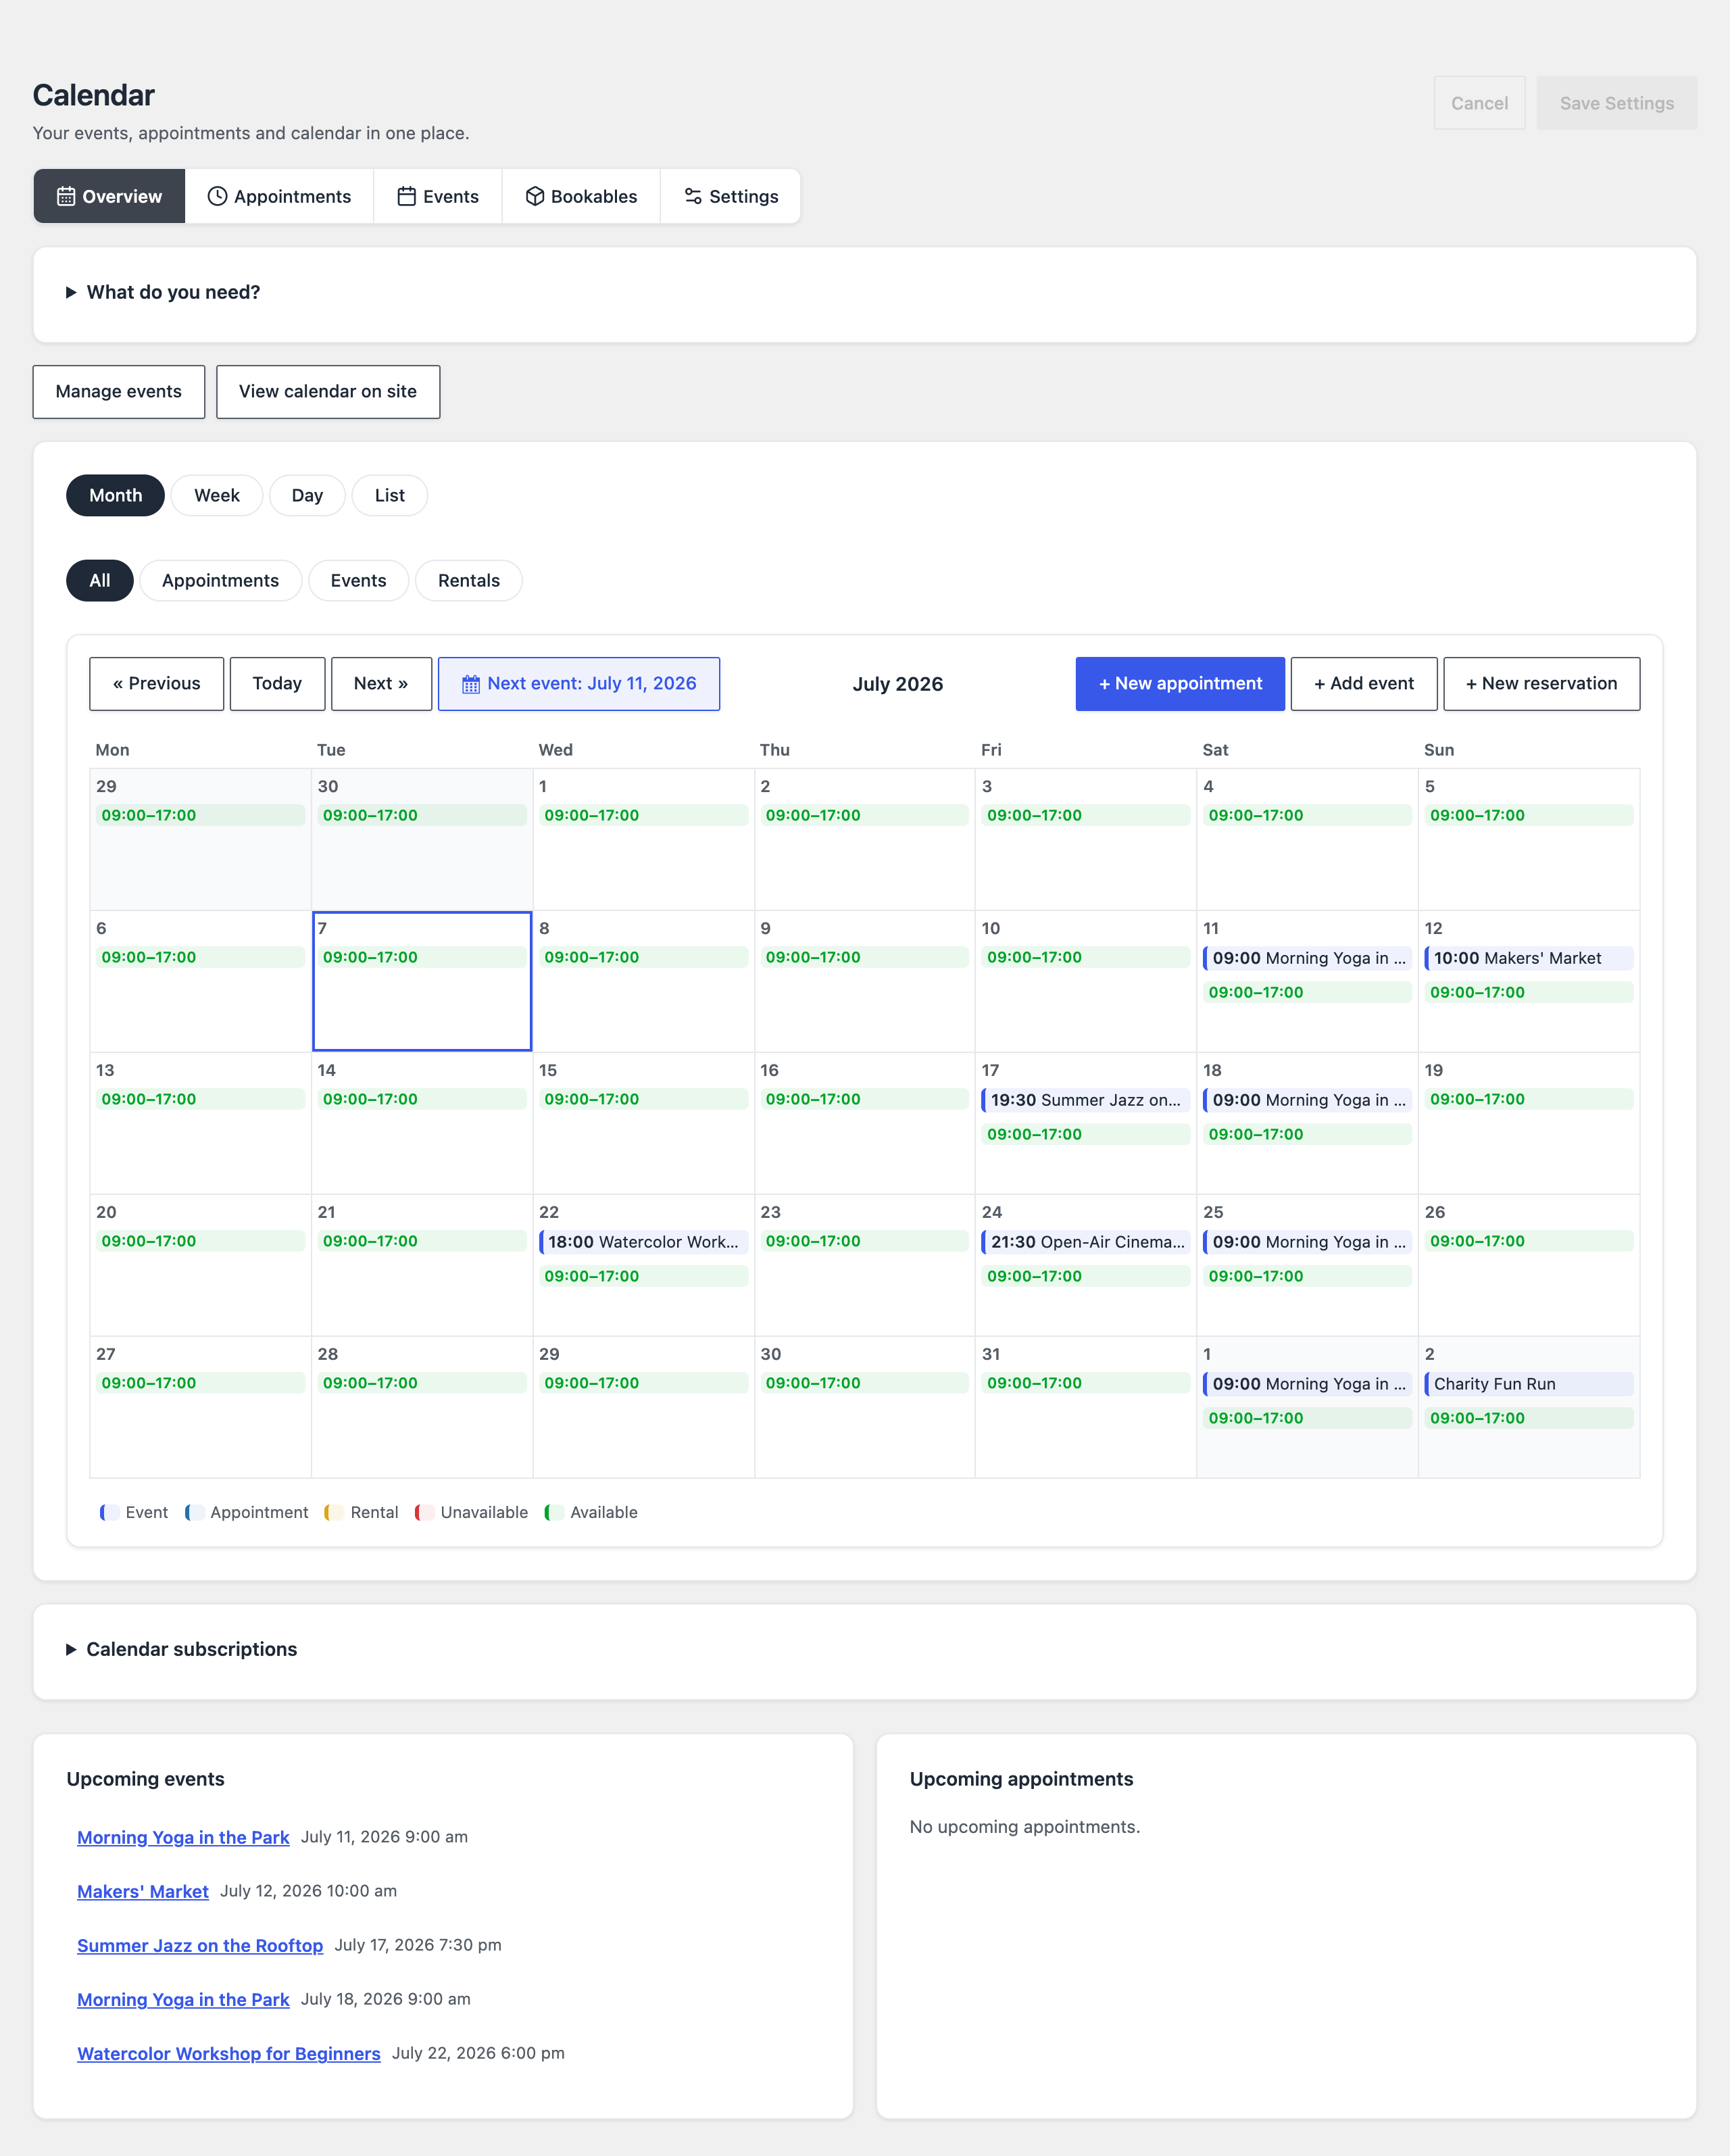1730x2156 pixels.
Task: Switch to Day view
Action: 307,495
